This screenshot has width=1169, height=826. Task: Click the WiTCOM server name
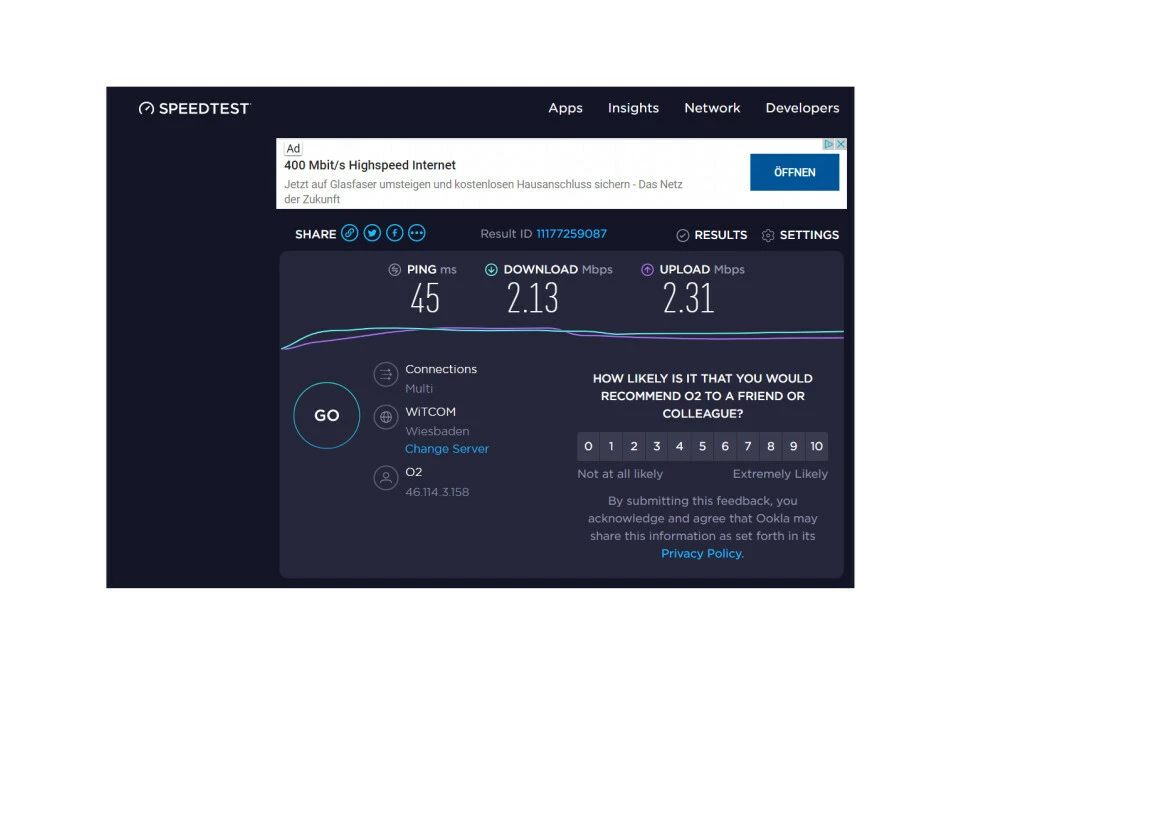pos(430,412)
